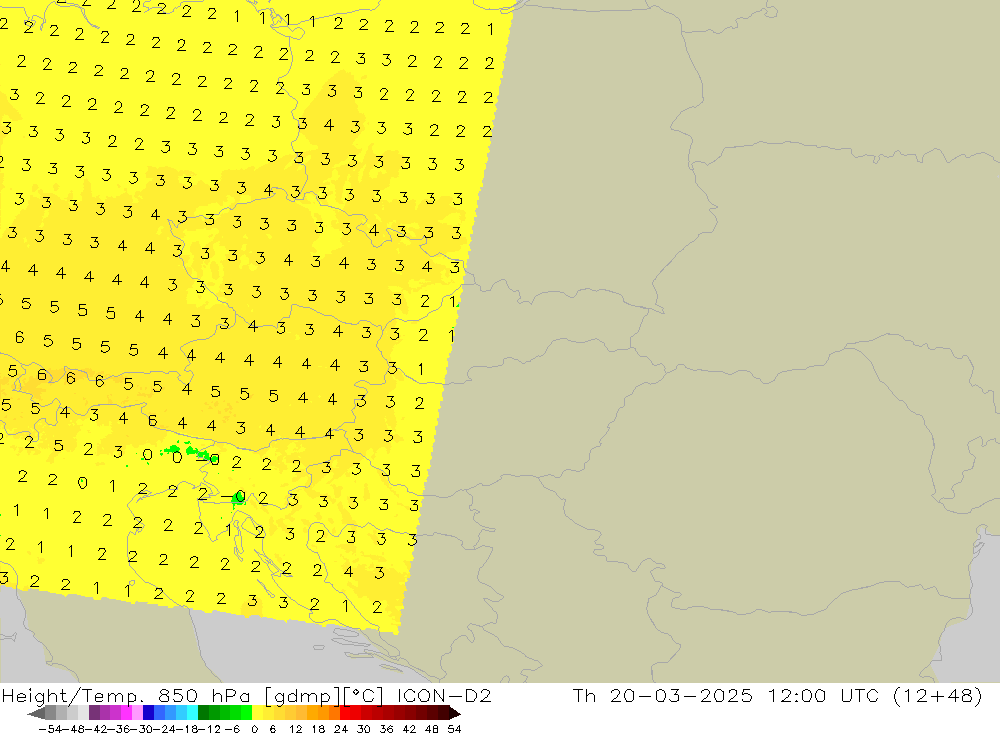Select the cyan swatch above legend value -18
Image resolution: width=1000 pixels, height=733 pixels.
192,713
